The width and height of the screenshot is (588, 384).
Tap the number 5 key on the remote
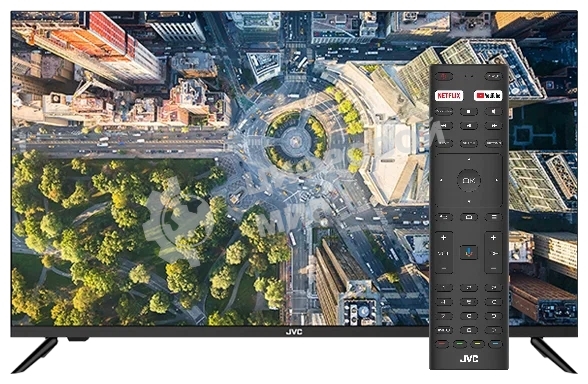point(469,302)
